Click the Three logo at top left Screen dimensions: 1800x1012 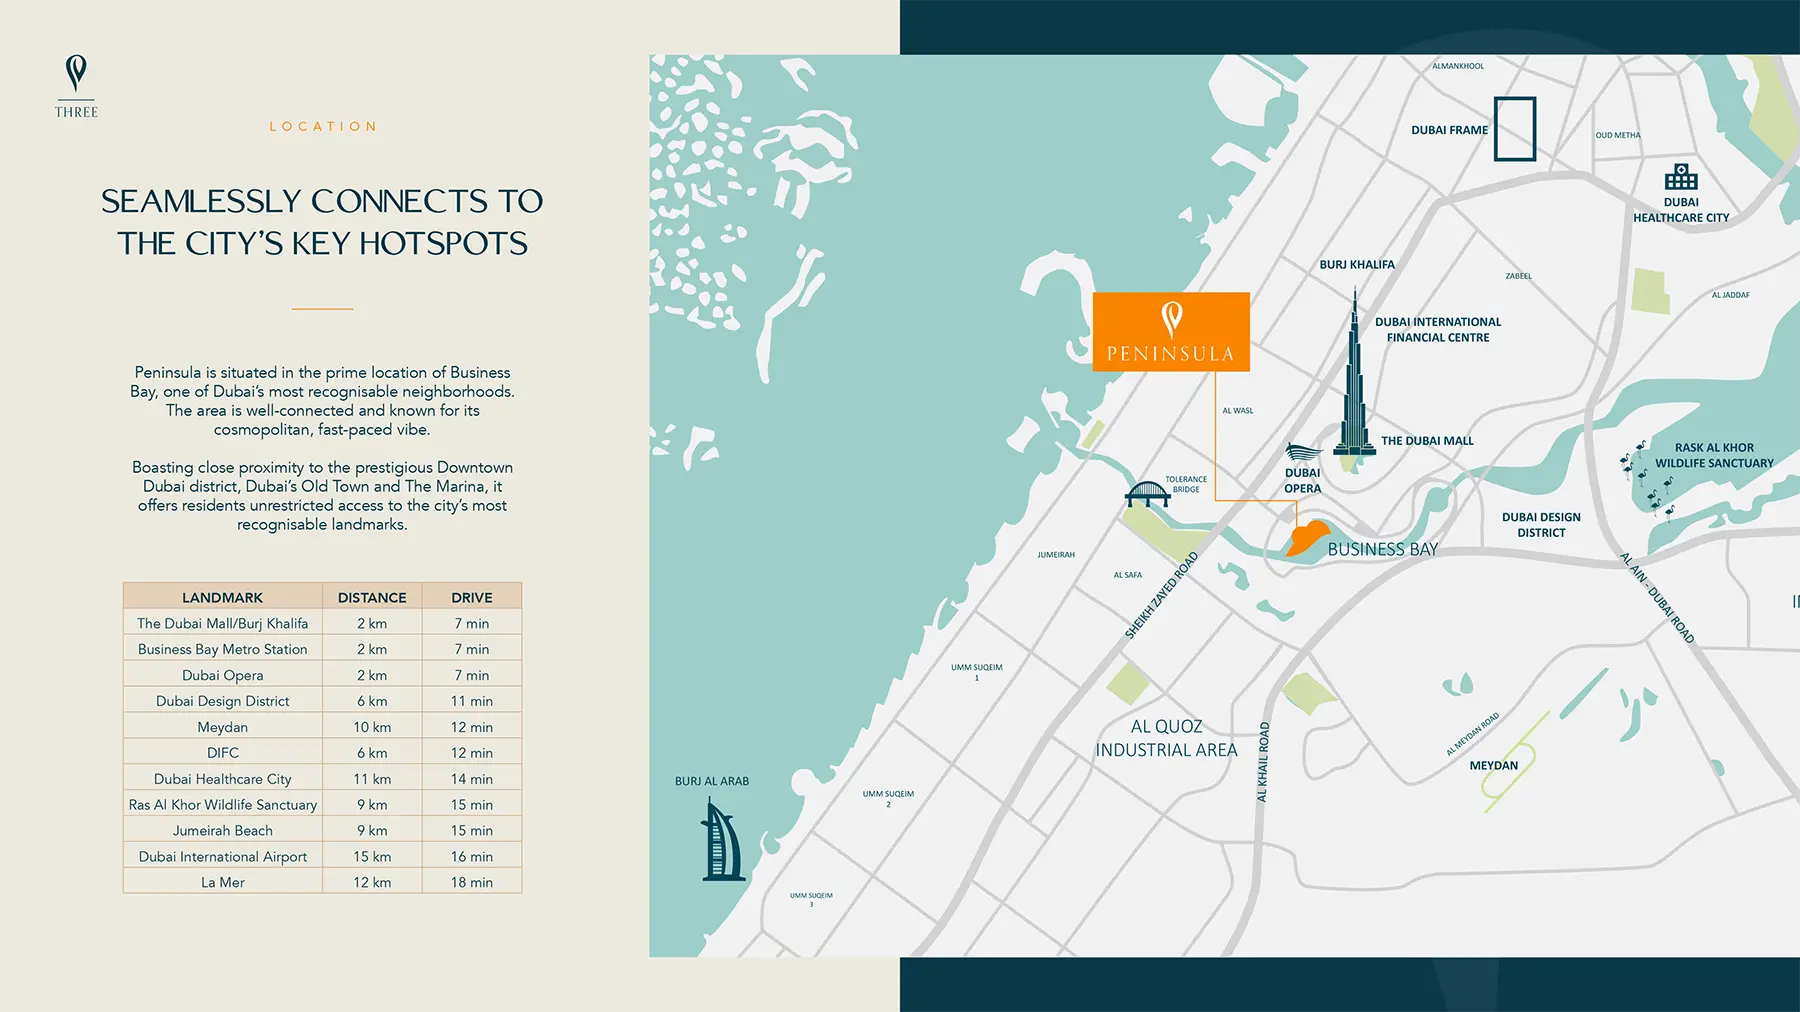point(76,86)
